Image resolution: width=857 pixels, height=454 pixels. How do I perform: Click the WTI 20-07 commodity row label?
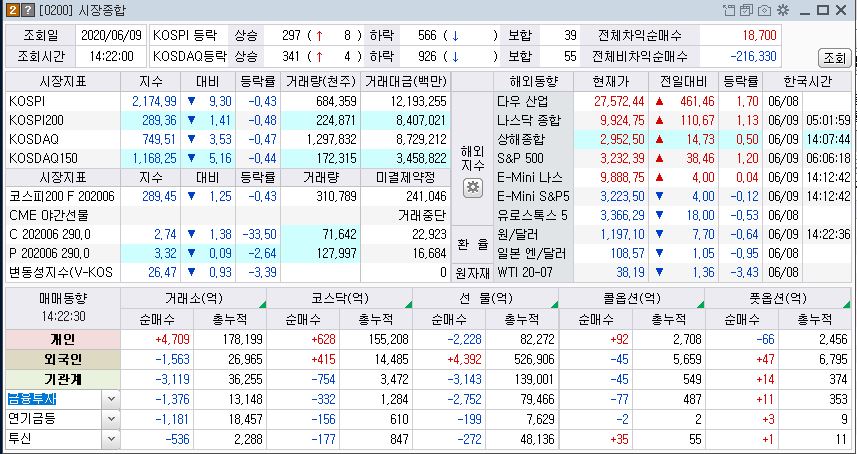525,272
